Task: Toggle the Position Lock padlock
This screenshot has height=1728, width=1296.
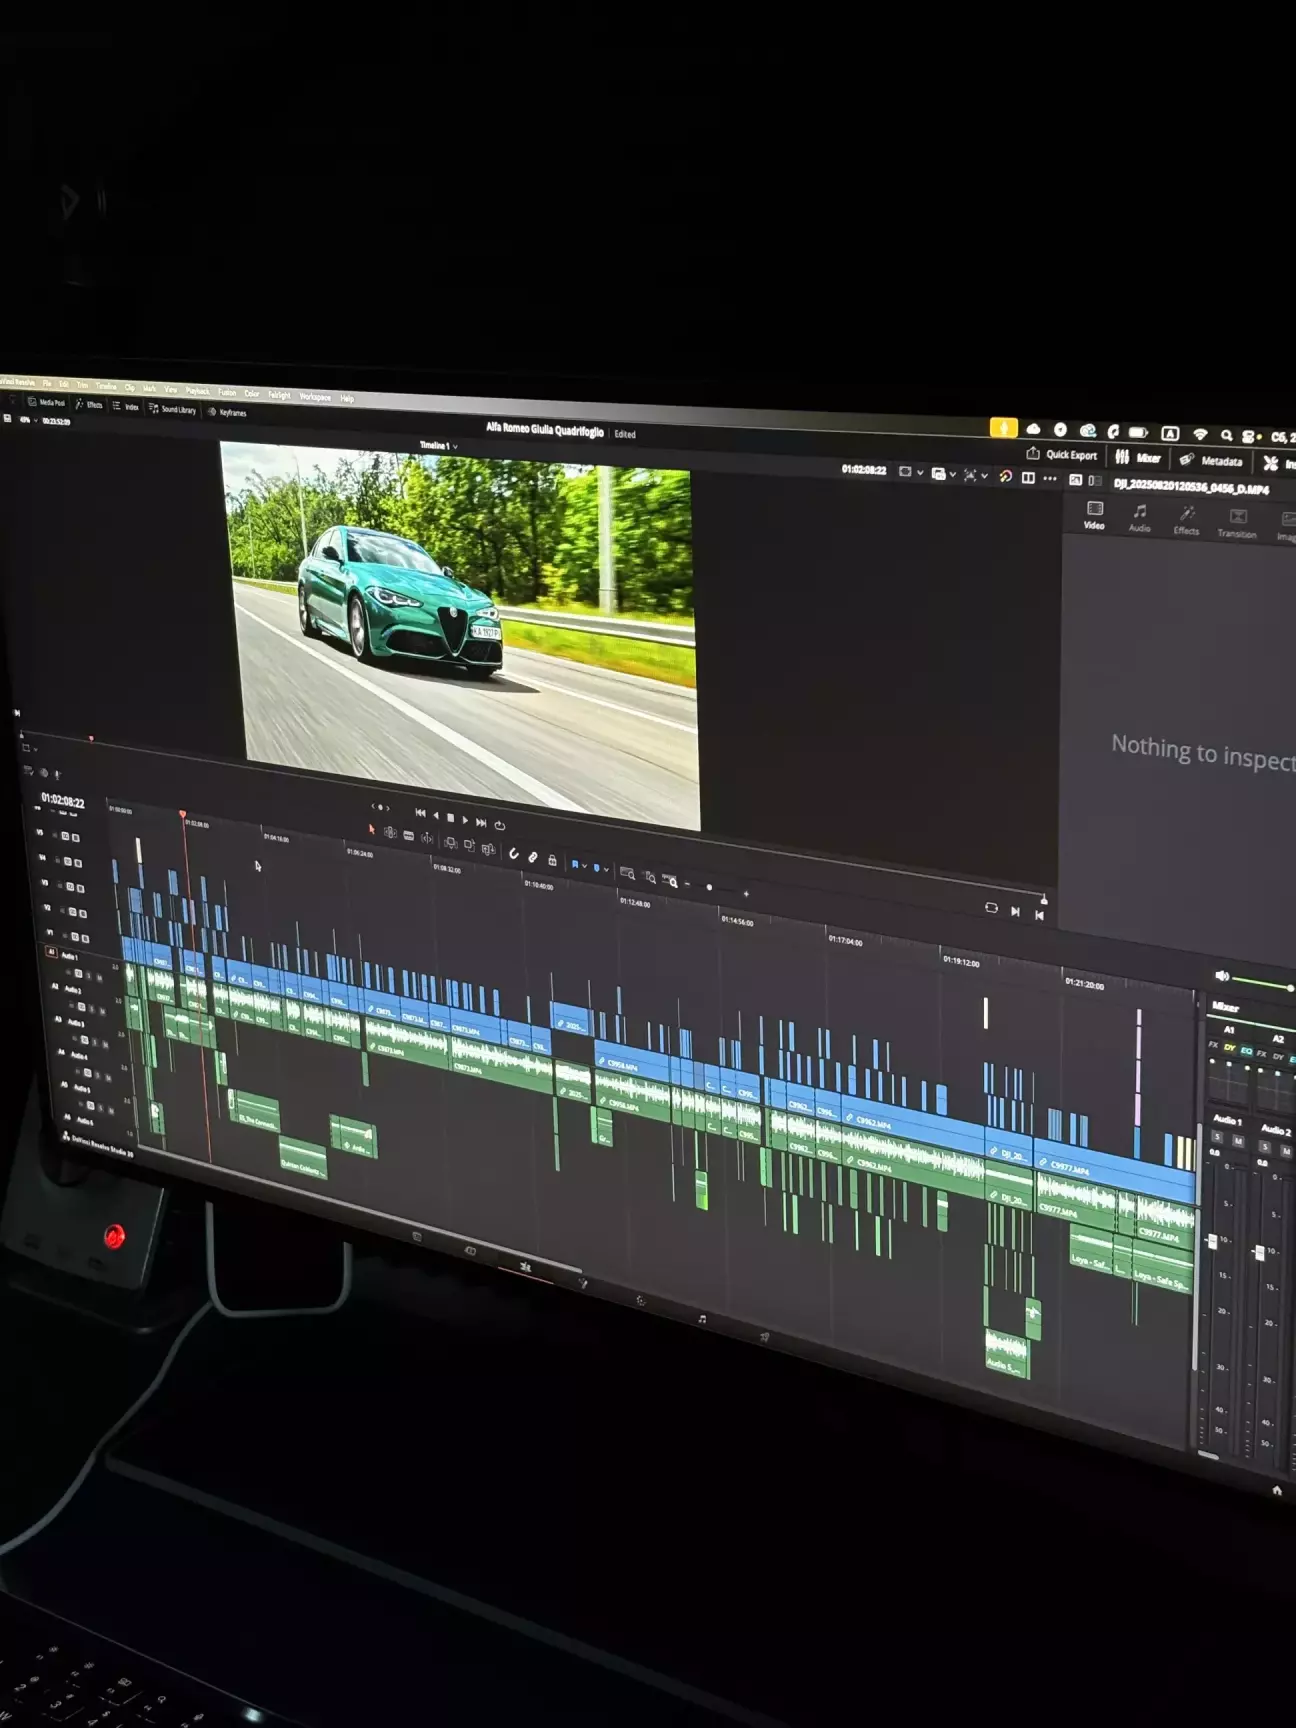Action: 552,860
